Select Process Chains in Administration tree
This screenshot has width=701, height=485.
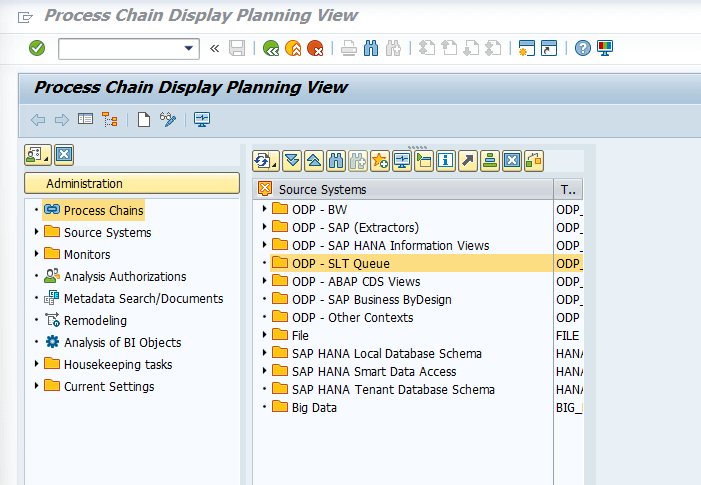(103, 210)
